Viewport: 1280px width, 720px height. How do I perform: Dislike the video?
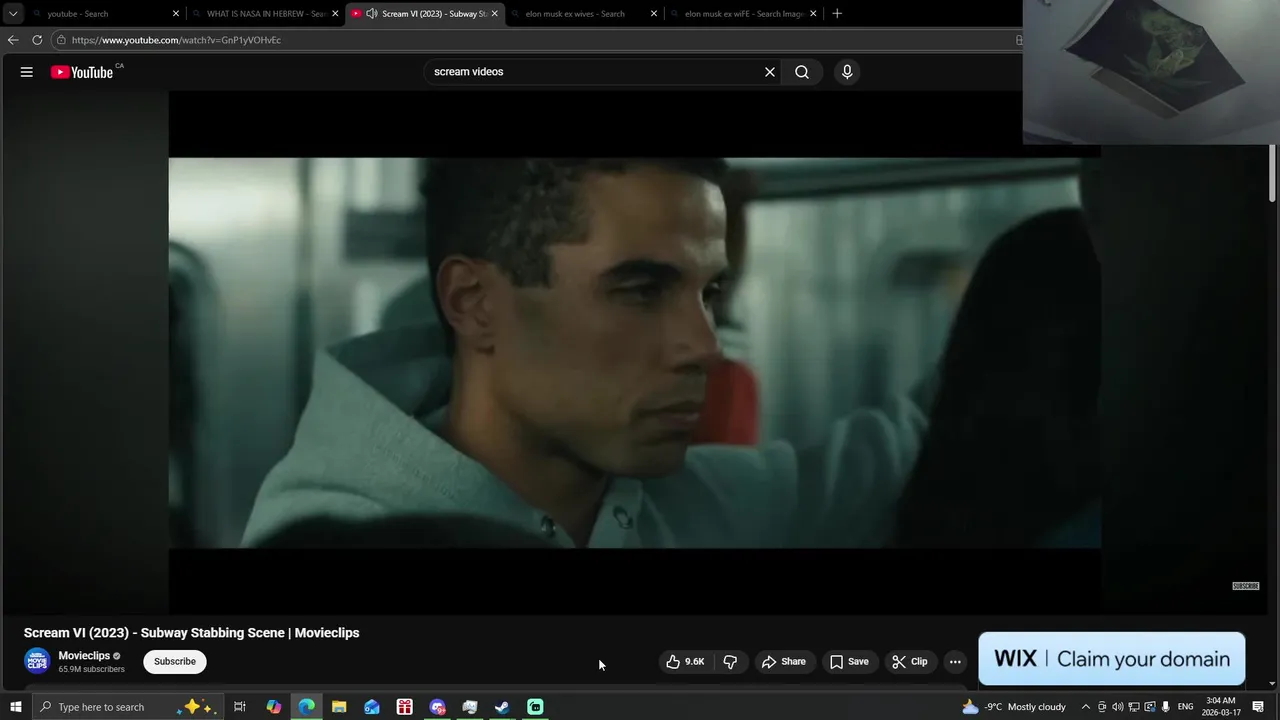point(730,662)
